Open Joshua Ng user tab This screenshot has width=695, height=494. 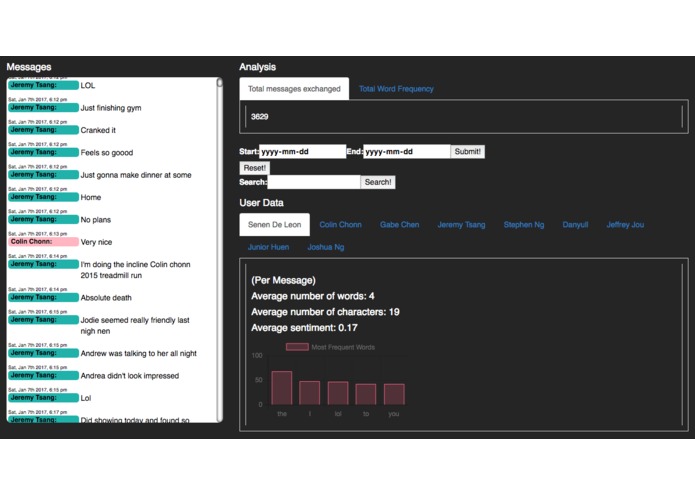326,247
